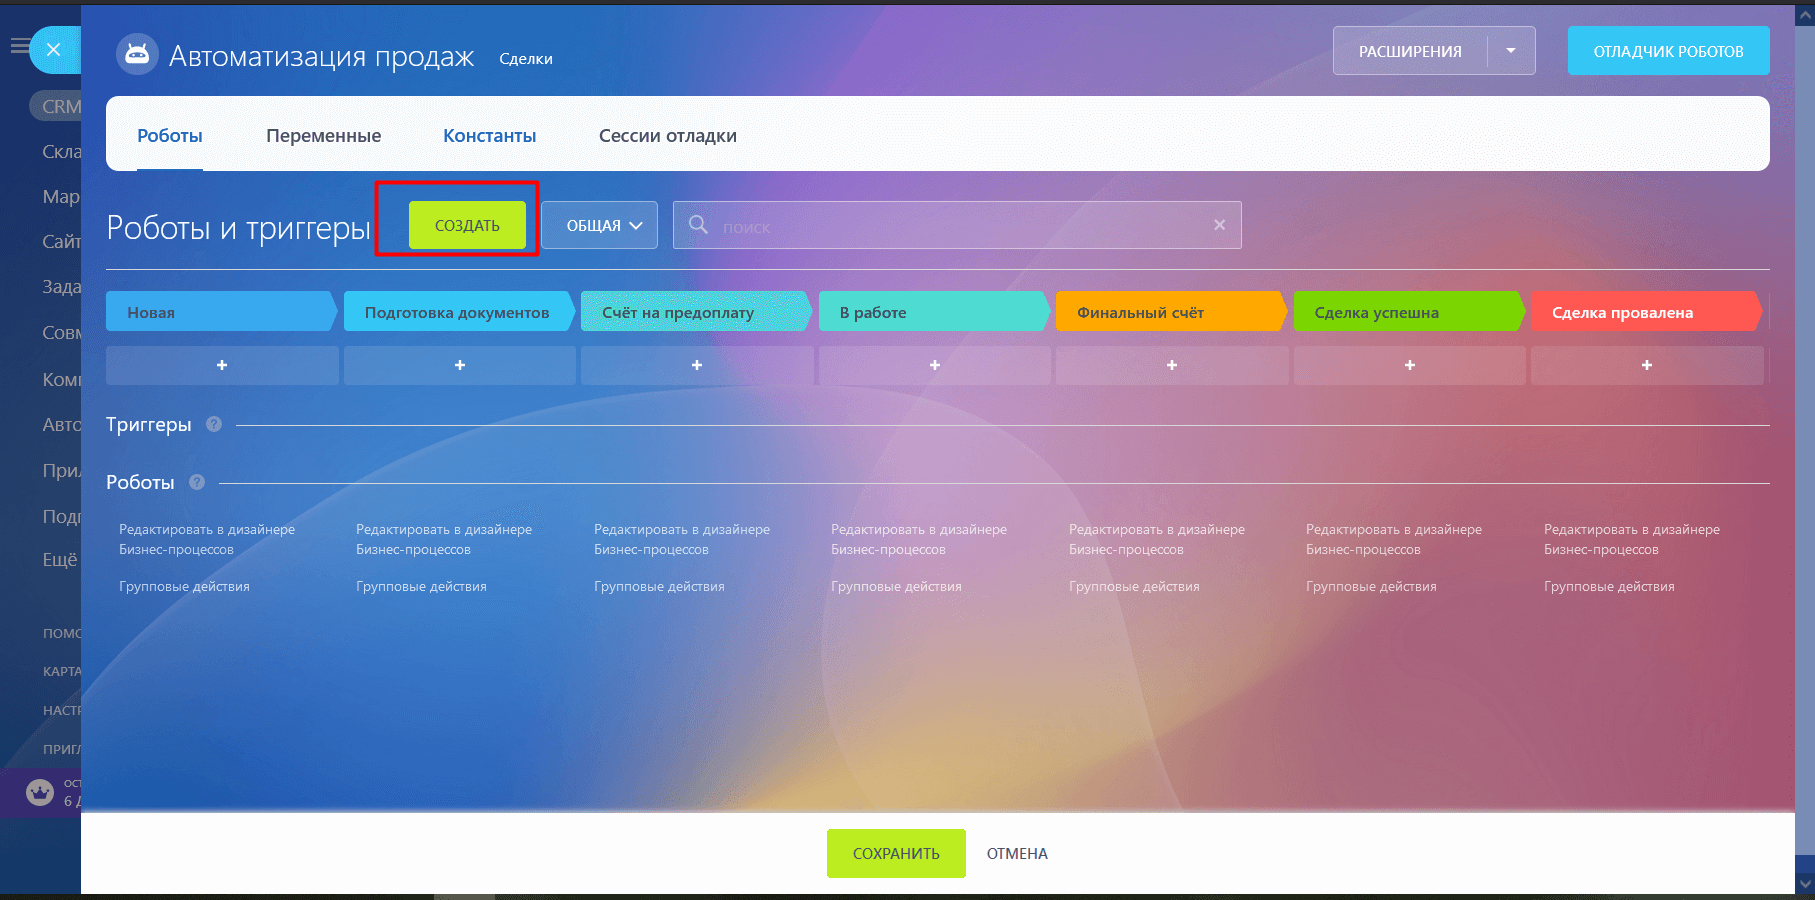Expand the Расширения dropdown arrow
Screen dimensions: 1815x900
[x=1510, y=51]
